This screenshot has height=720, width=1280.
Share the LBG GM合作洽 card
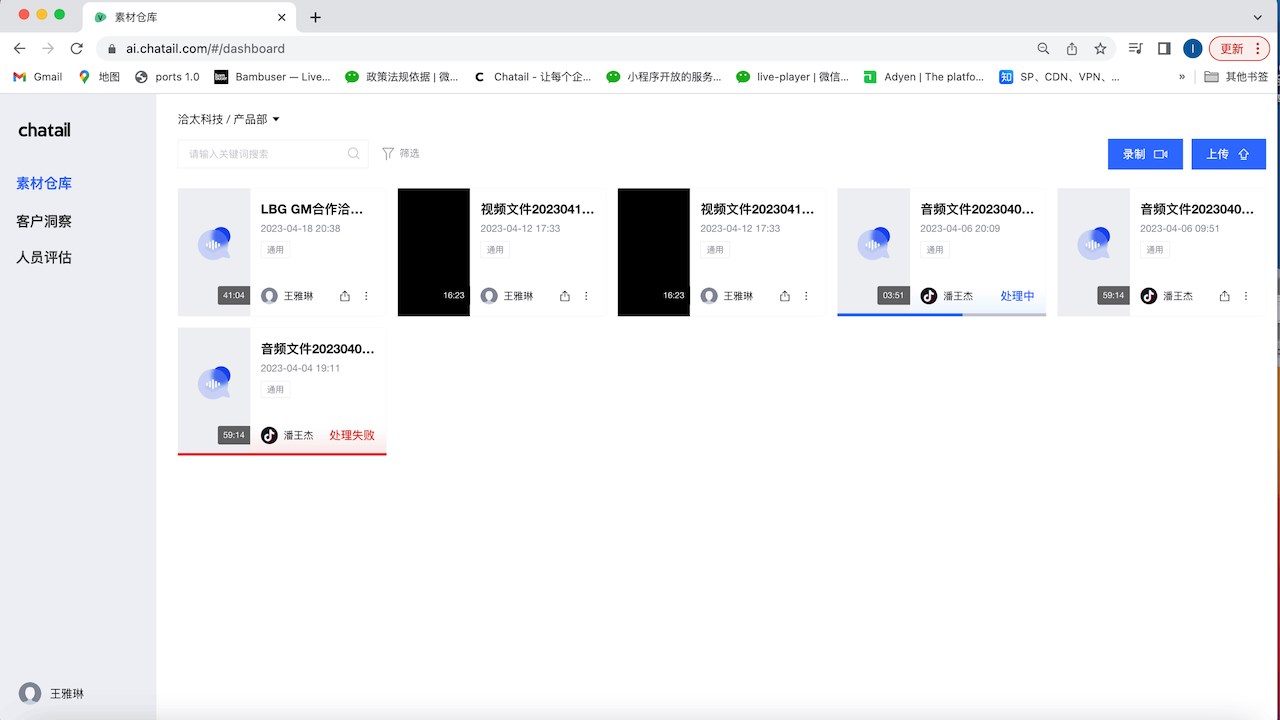click(x=345, y=296)
